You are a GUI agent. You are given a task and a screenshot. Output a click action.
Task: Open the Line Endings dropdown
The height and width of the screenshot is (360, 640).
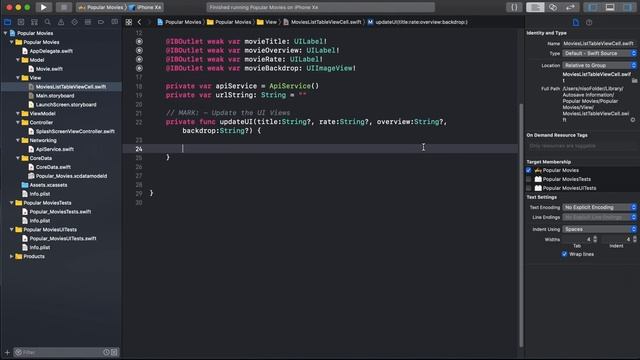600,217
